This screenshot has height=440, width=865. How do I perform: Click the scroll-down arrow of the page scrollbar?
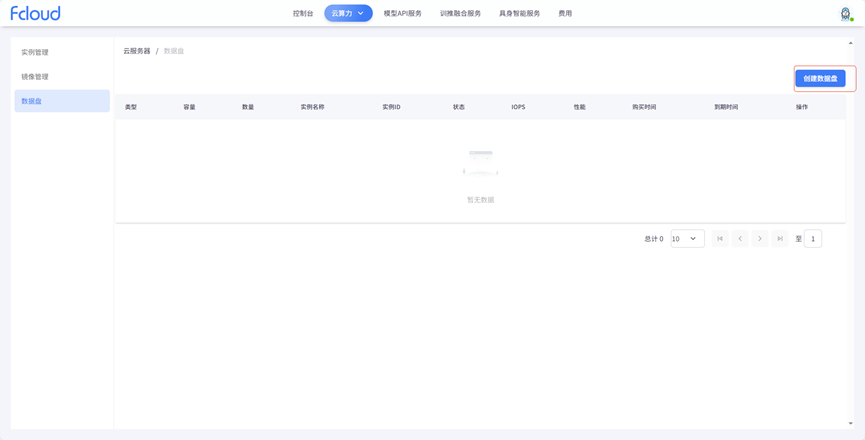pos(851,424)
